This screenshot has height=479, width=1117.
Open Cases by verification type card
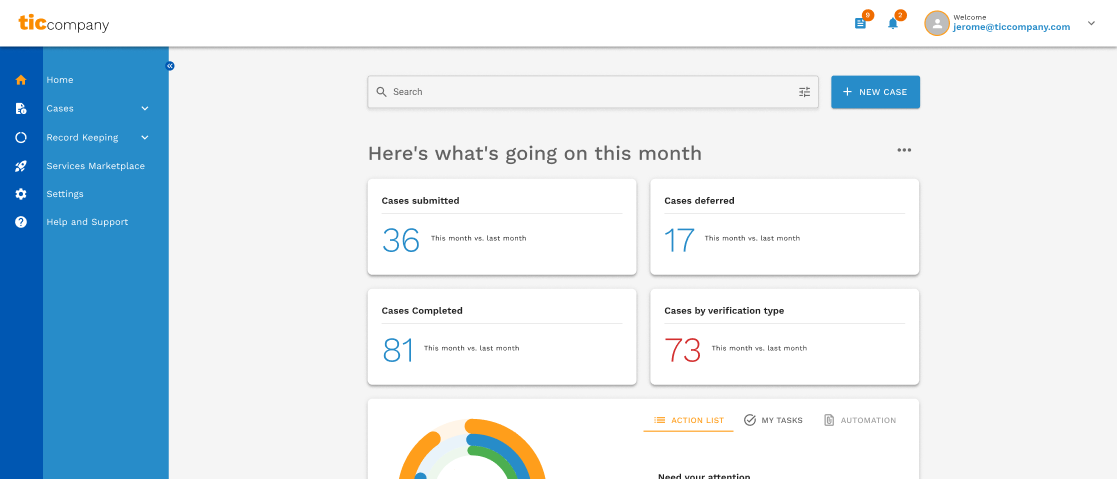(x=784, y=336)
